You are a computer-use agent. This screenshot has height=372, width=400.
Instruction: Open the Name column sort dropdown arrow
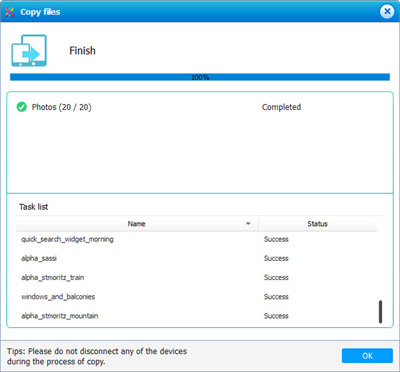click(x=248, y=224)
